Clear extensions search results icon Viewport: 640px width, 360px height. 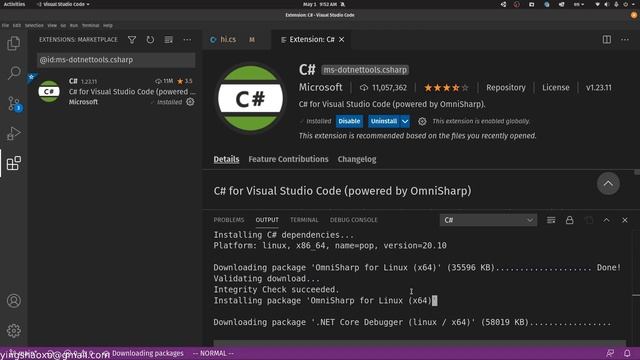[169, 40]
